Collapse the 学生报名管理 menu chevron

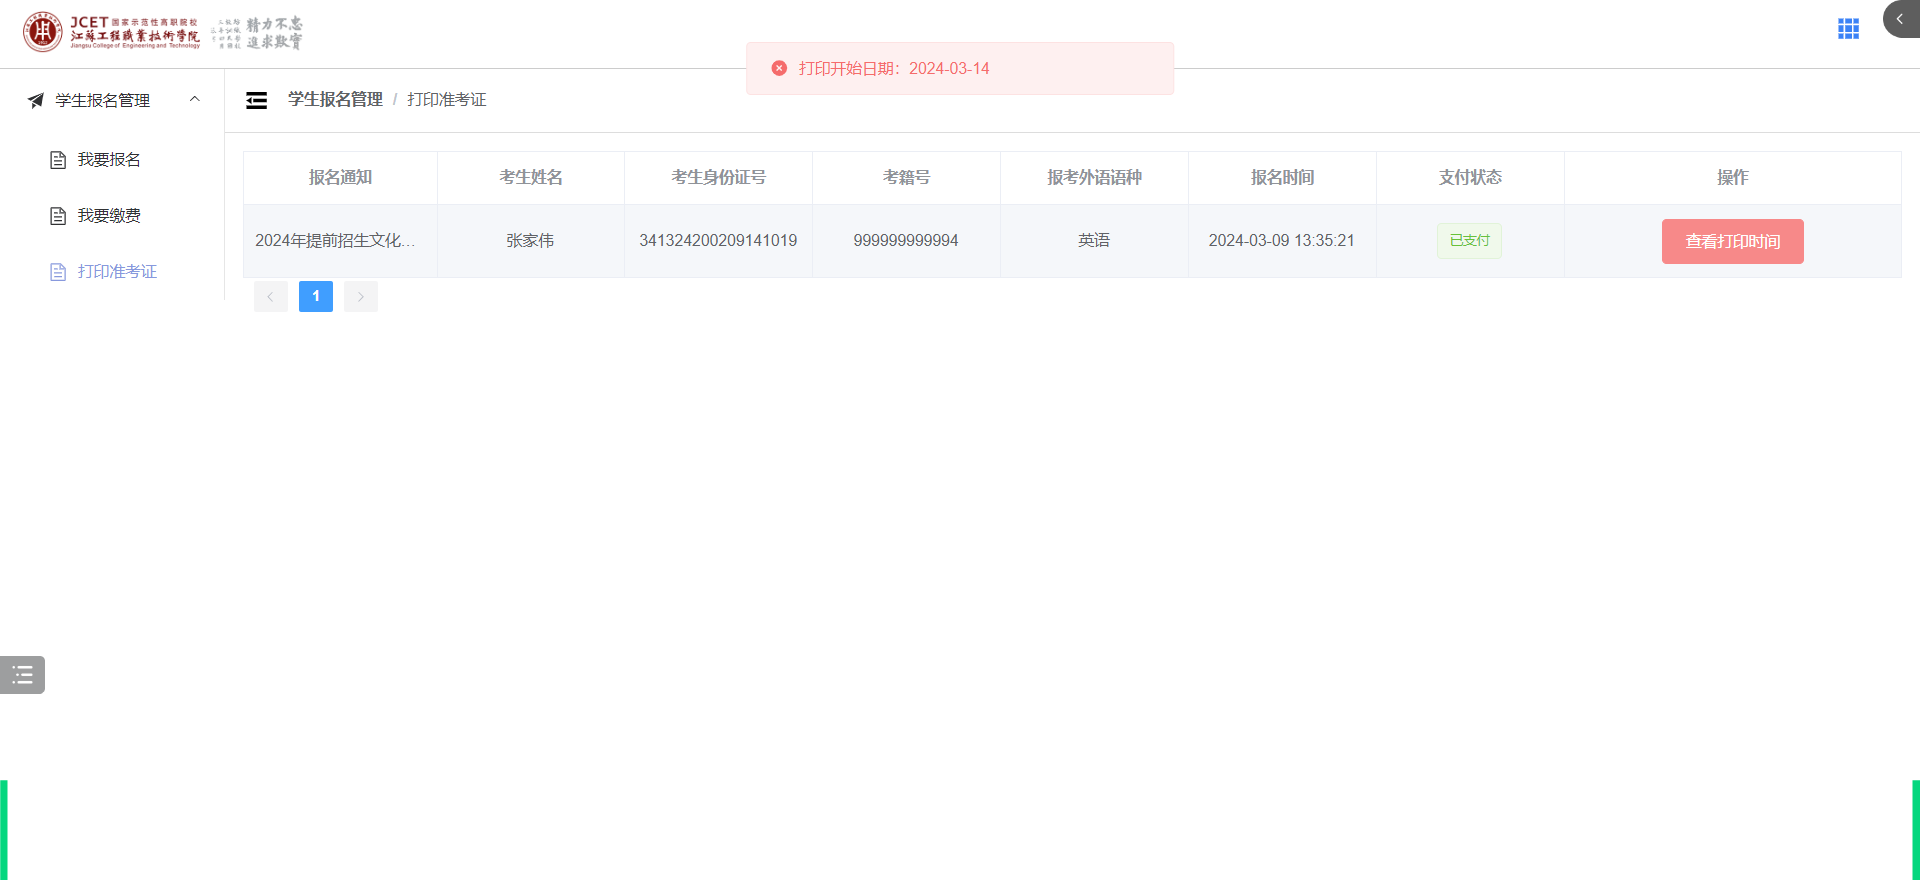pos(195,99)
